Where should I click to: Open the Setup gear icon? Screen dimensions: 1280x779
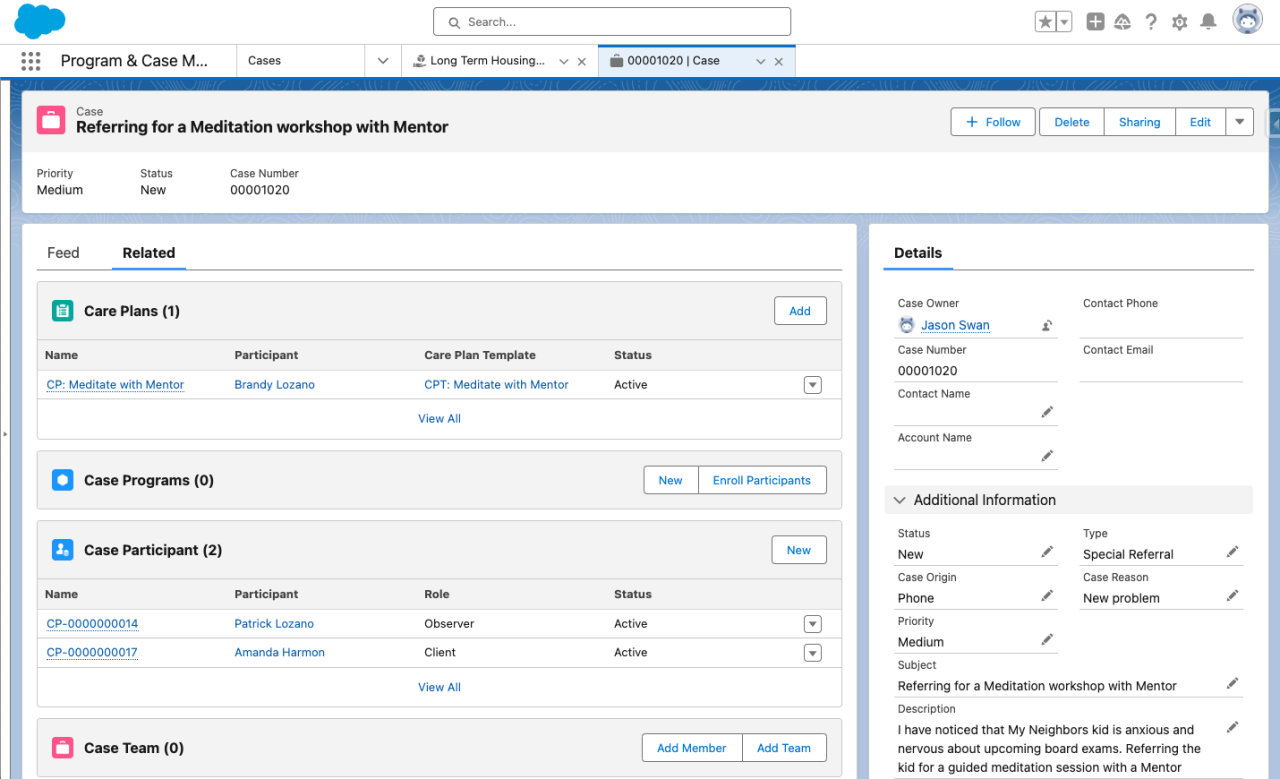(1180, 22)
